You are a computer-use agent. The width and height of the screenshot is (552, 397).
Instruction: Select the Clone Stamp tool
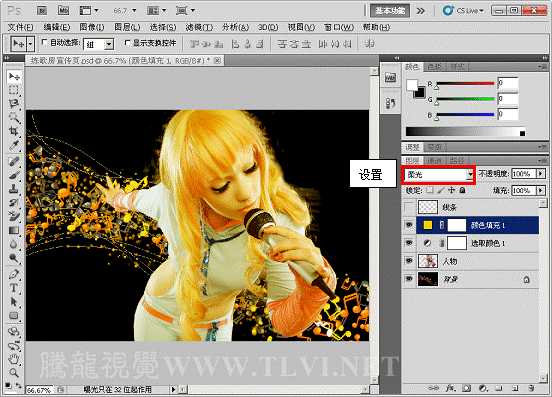[14, 189]
